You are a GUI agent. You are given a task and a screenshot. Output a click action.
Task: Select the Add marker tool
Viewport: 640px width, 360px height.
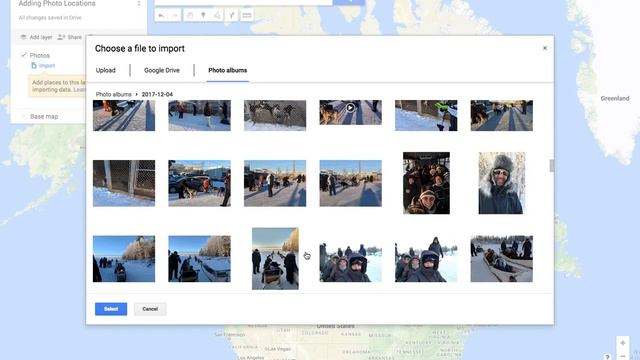tap(203, 16)
